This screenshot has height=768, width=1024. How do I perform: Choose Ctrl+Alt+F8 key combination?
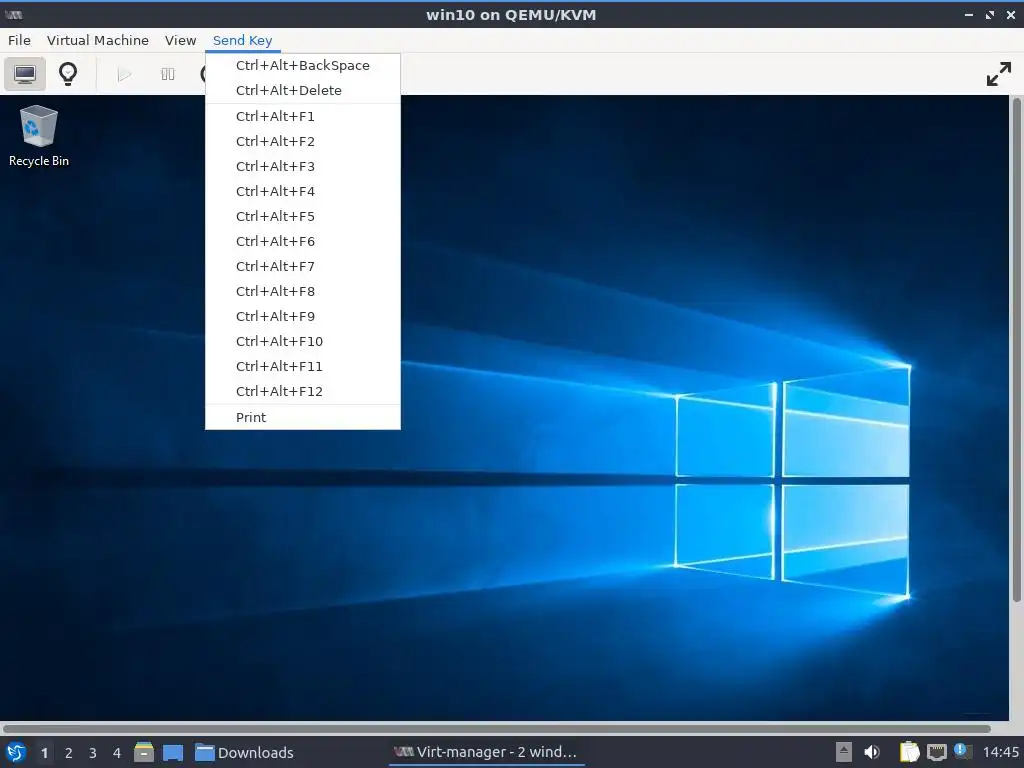302,291
